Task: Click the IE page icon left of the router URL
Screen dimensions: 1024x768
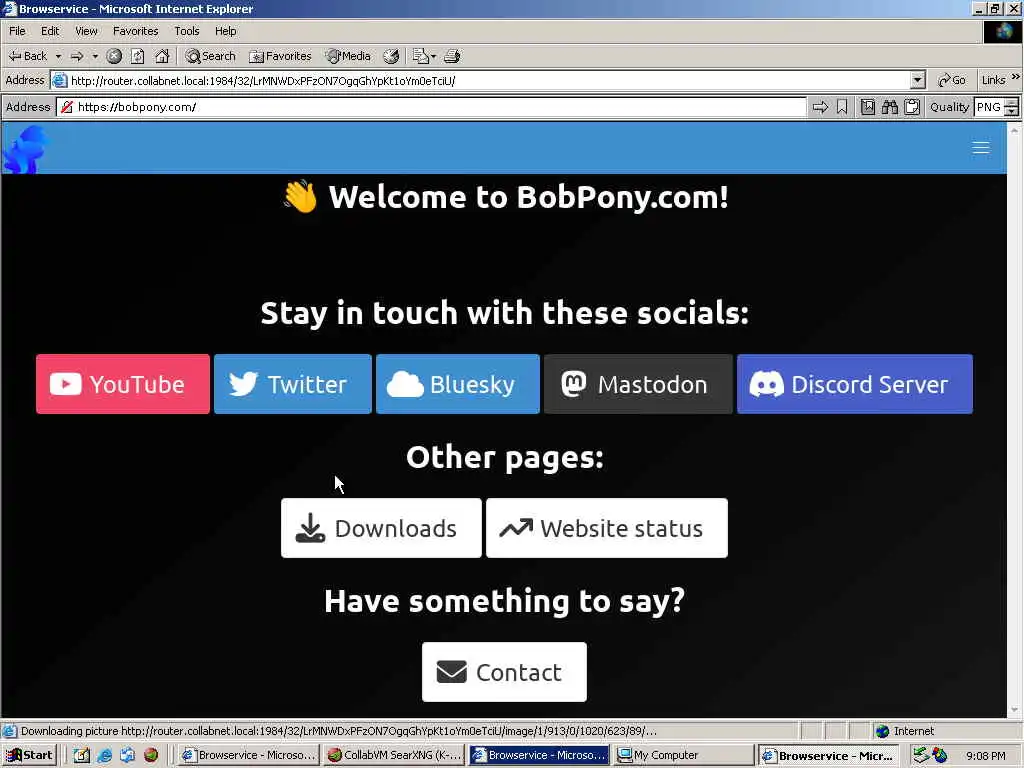Action: [59, 80]
